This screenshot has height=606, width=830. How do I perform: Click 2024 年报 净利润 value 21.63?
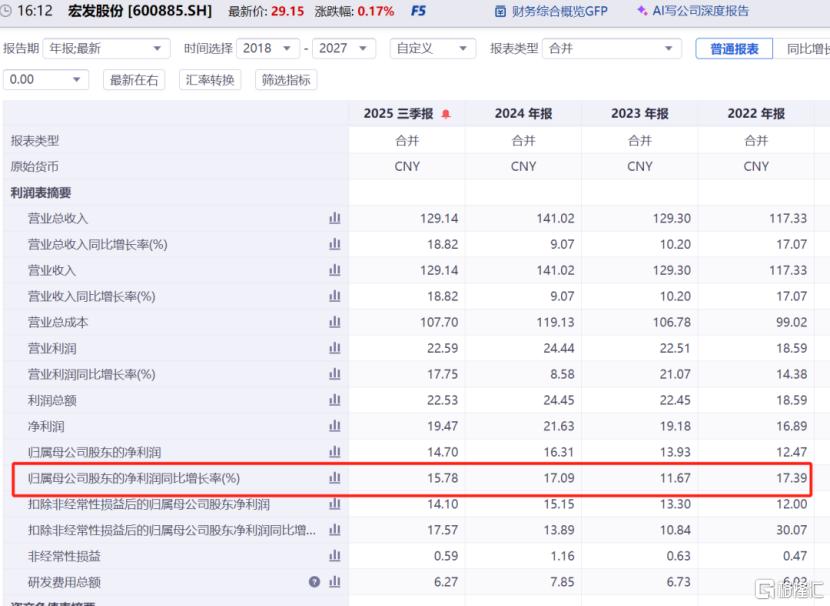558,426
